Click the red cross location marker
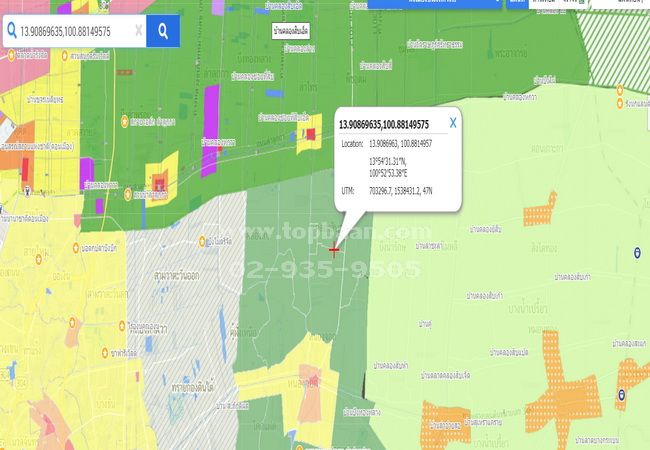This screenshot has height=450, width=650. click(x=334, y=249)
